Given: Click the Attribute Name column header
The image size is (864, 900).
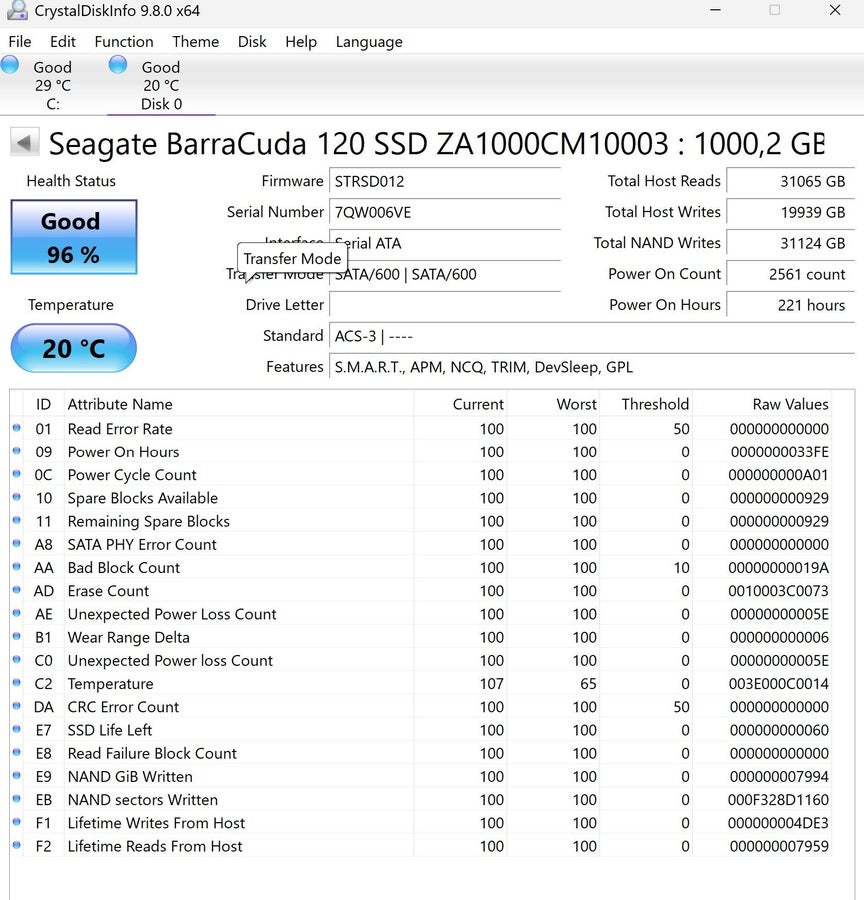Looking at the screenshot, I should (x=239, y=404).
